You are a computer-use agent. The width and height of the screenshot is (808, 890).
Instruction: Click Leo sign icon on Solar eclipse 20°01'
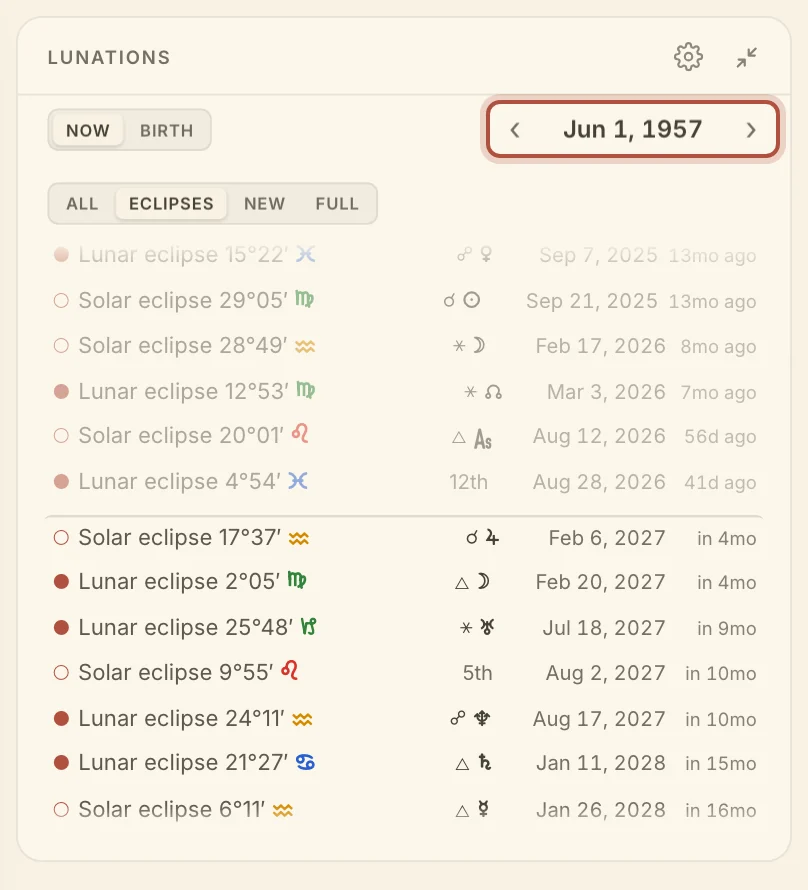[300, 434]
